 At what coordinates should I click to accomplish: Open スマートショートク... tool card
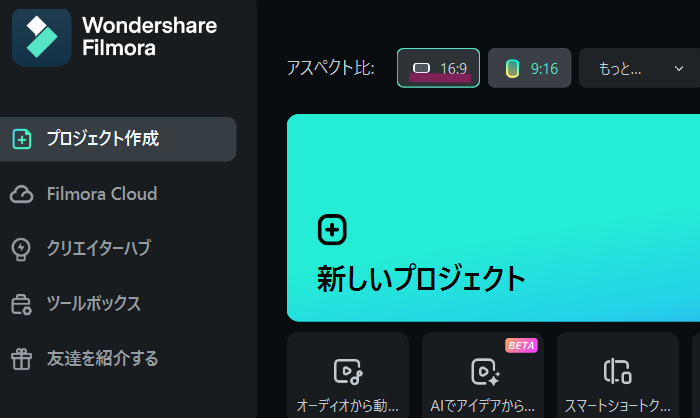(618, 375)
